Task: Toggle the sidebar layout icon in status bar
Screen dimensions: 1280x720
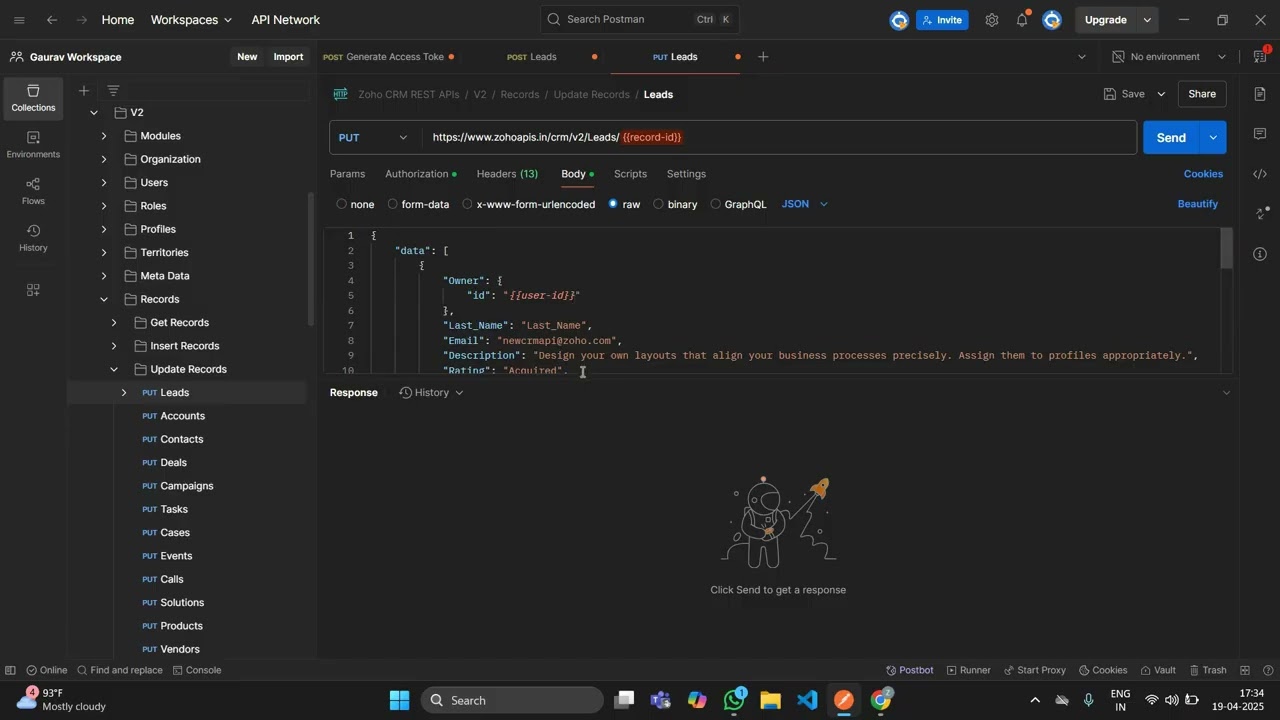Action: pos(10,670)
